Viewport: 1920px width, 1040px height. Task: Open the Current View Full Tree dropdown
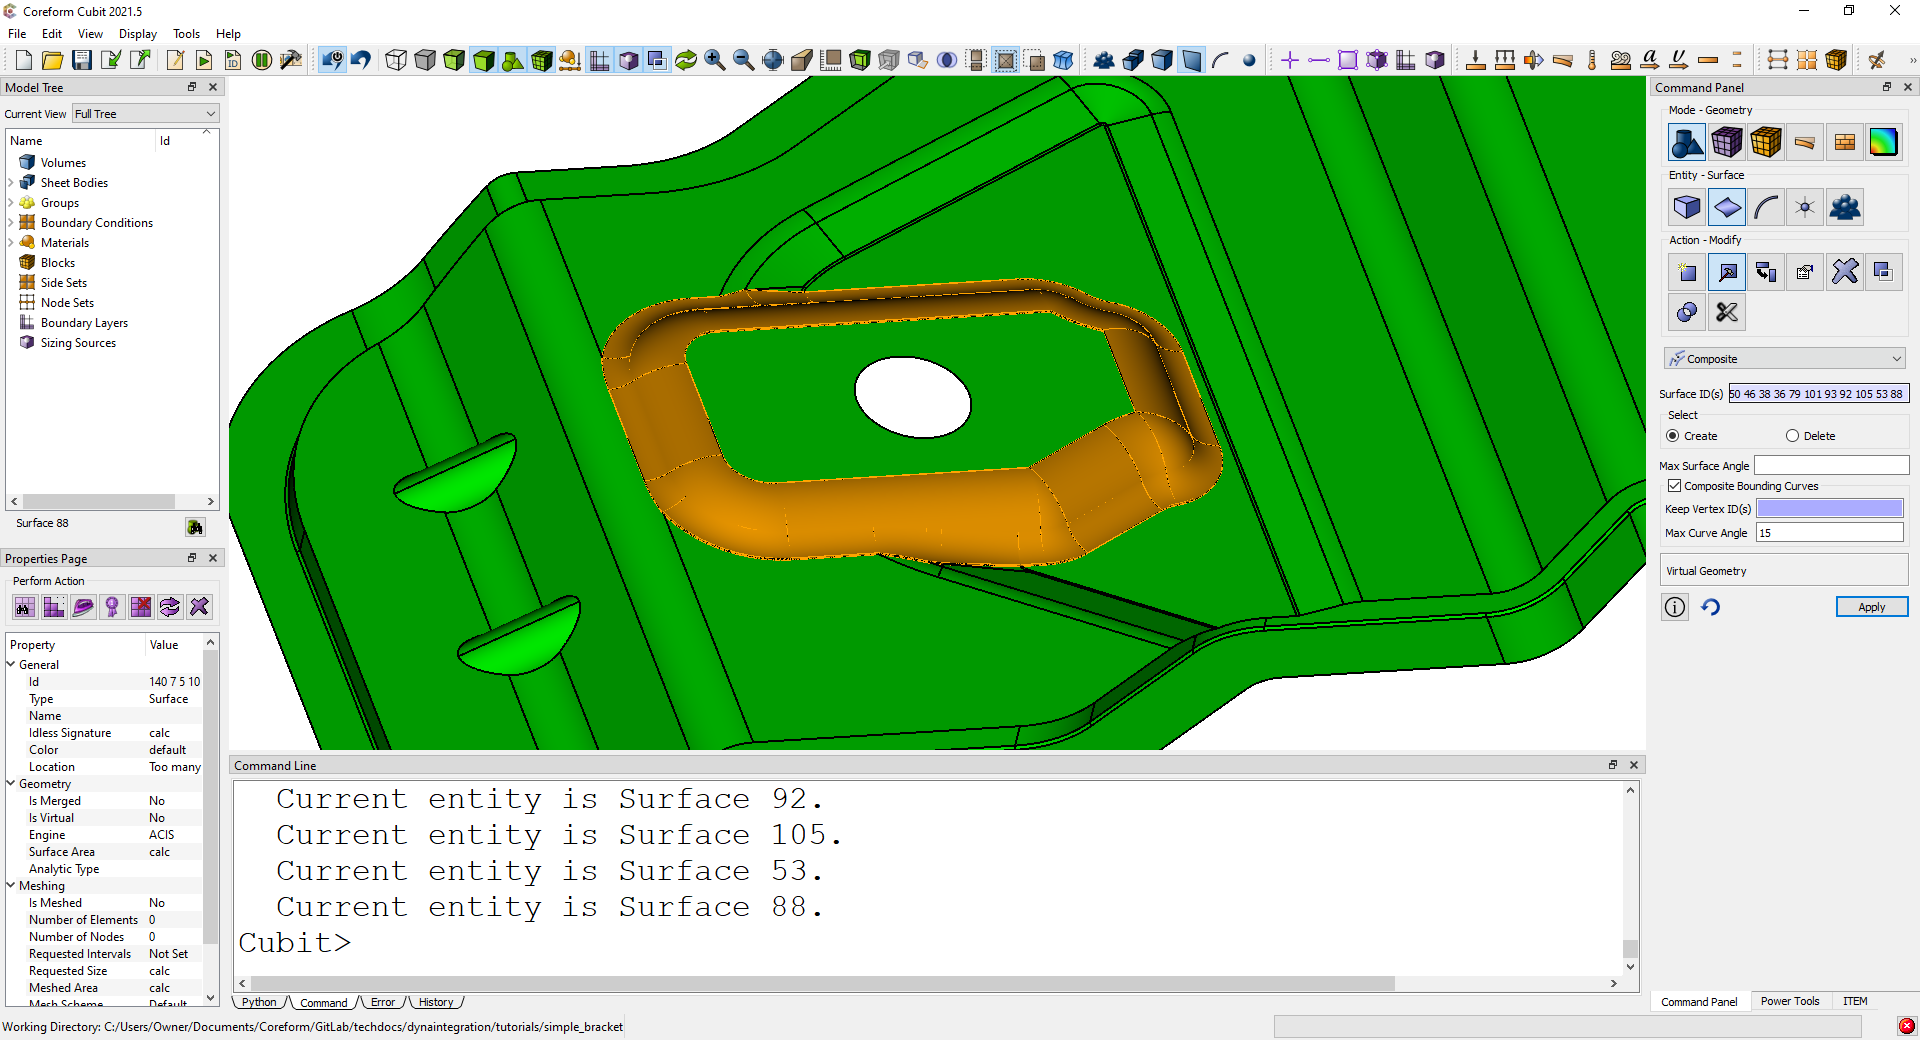pos(145,114)
